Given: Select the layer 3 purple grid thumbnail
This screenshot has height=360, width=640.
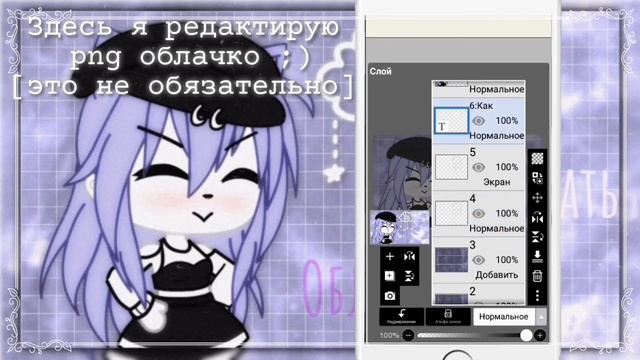Looking at the screenshot, I should [451, 260].
